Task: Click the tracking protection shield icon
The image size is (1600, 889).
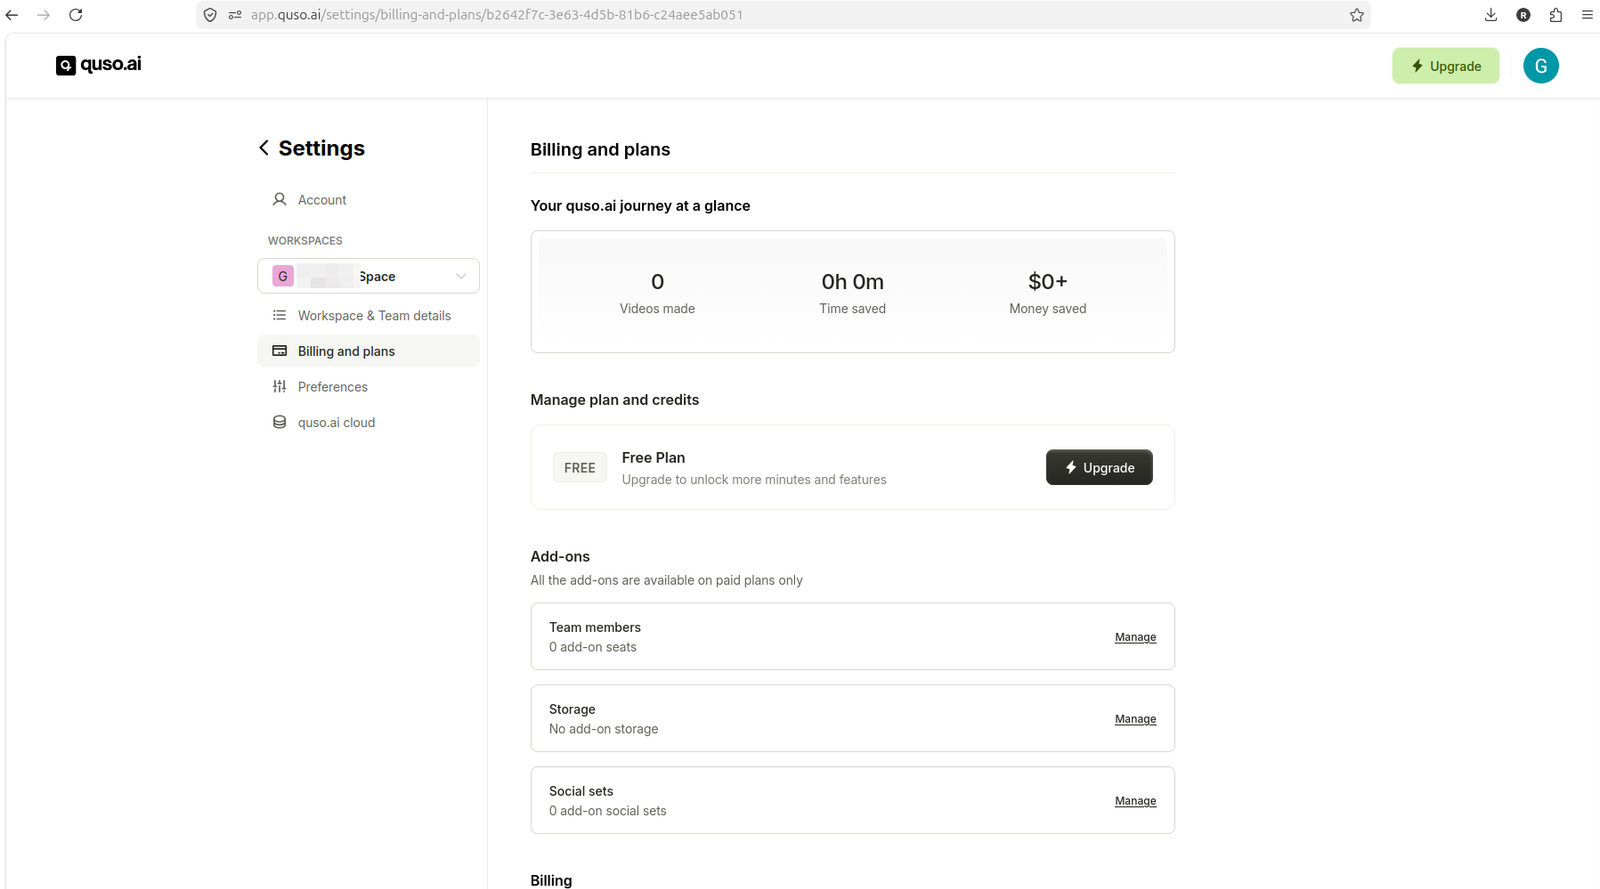Action: [210, 15]
